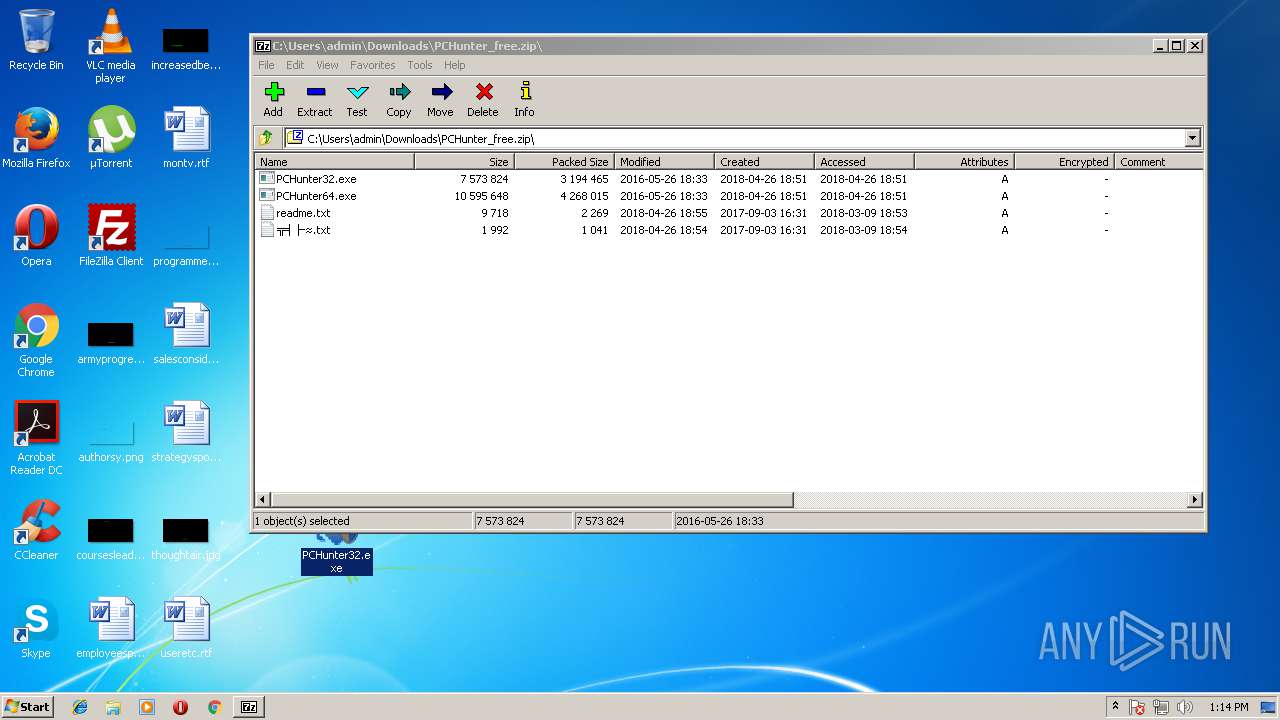Click the Add toolbar icon

point(273,100)
